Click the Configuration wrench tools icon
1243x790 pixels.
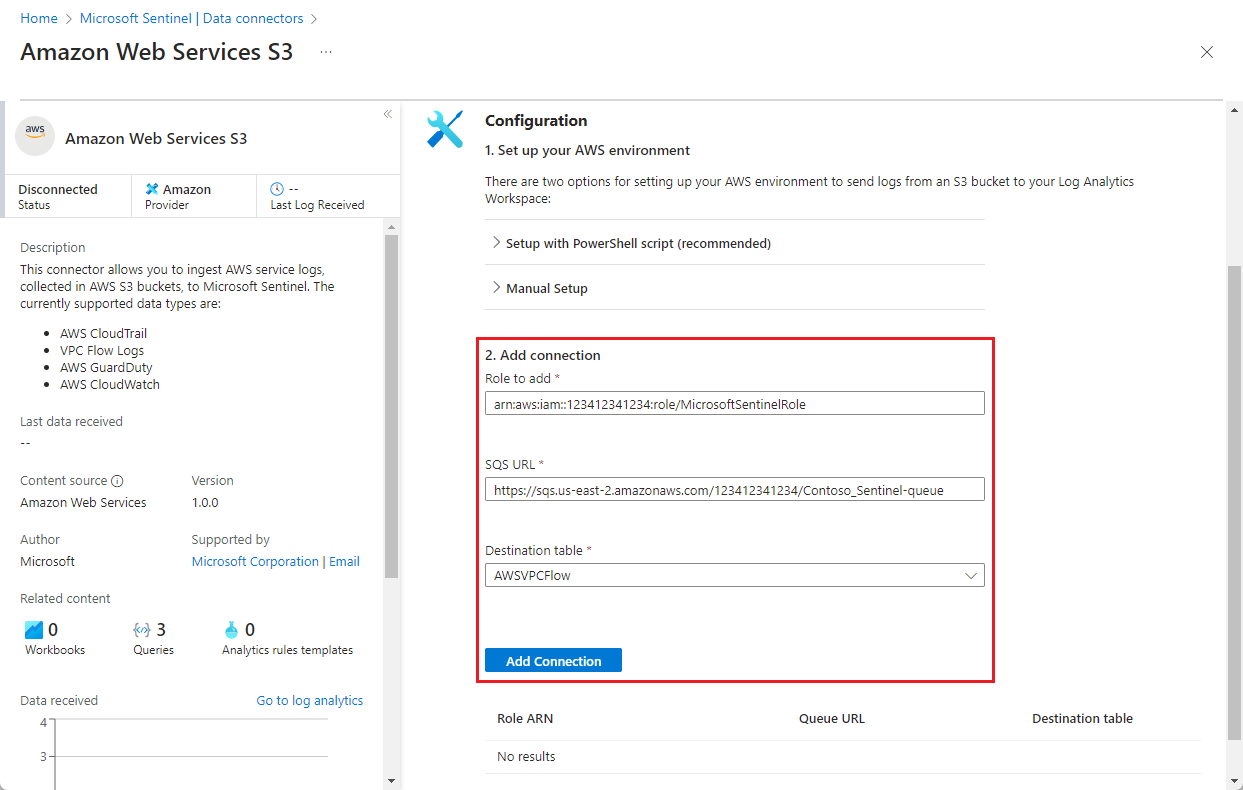pyautogui.click(x=445, y=128)
